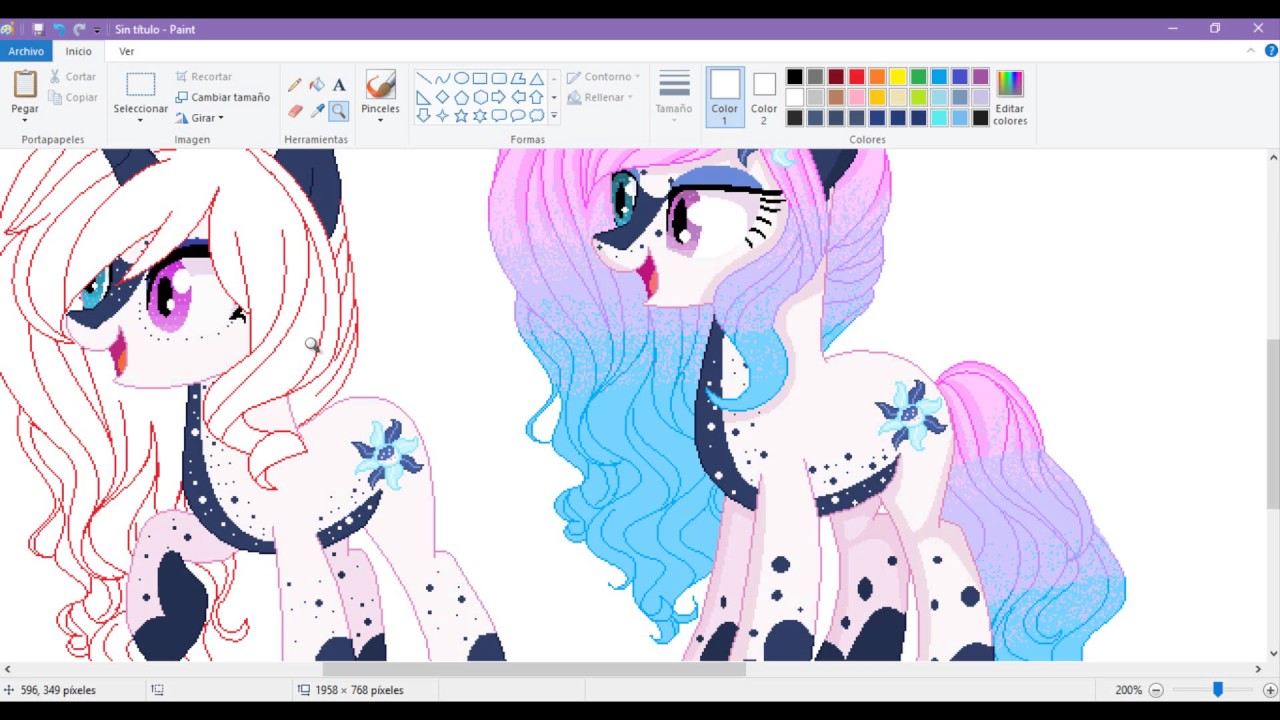Choose the Down arrow shape
Screen dimensions: 1280x720
[x=423, y=116]
